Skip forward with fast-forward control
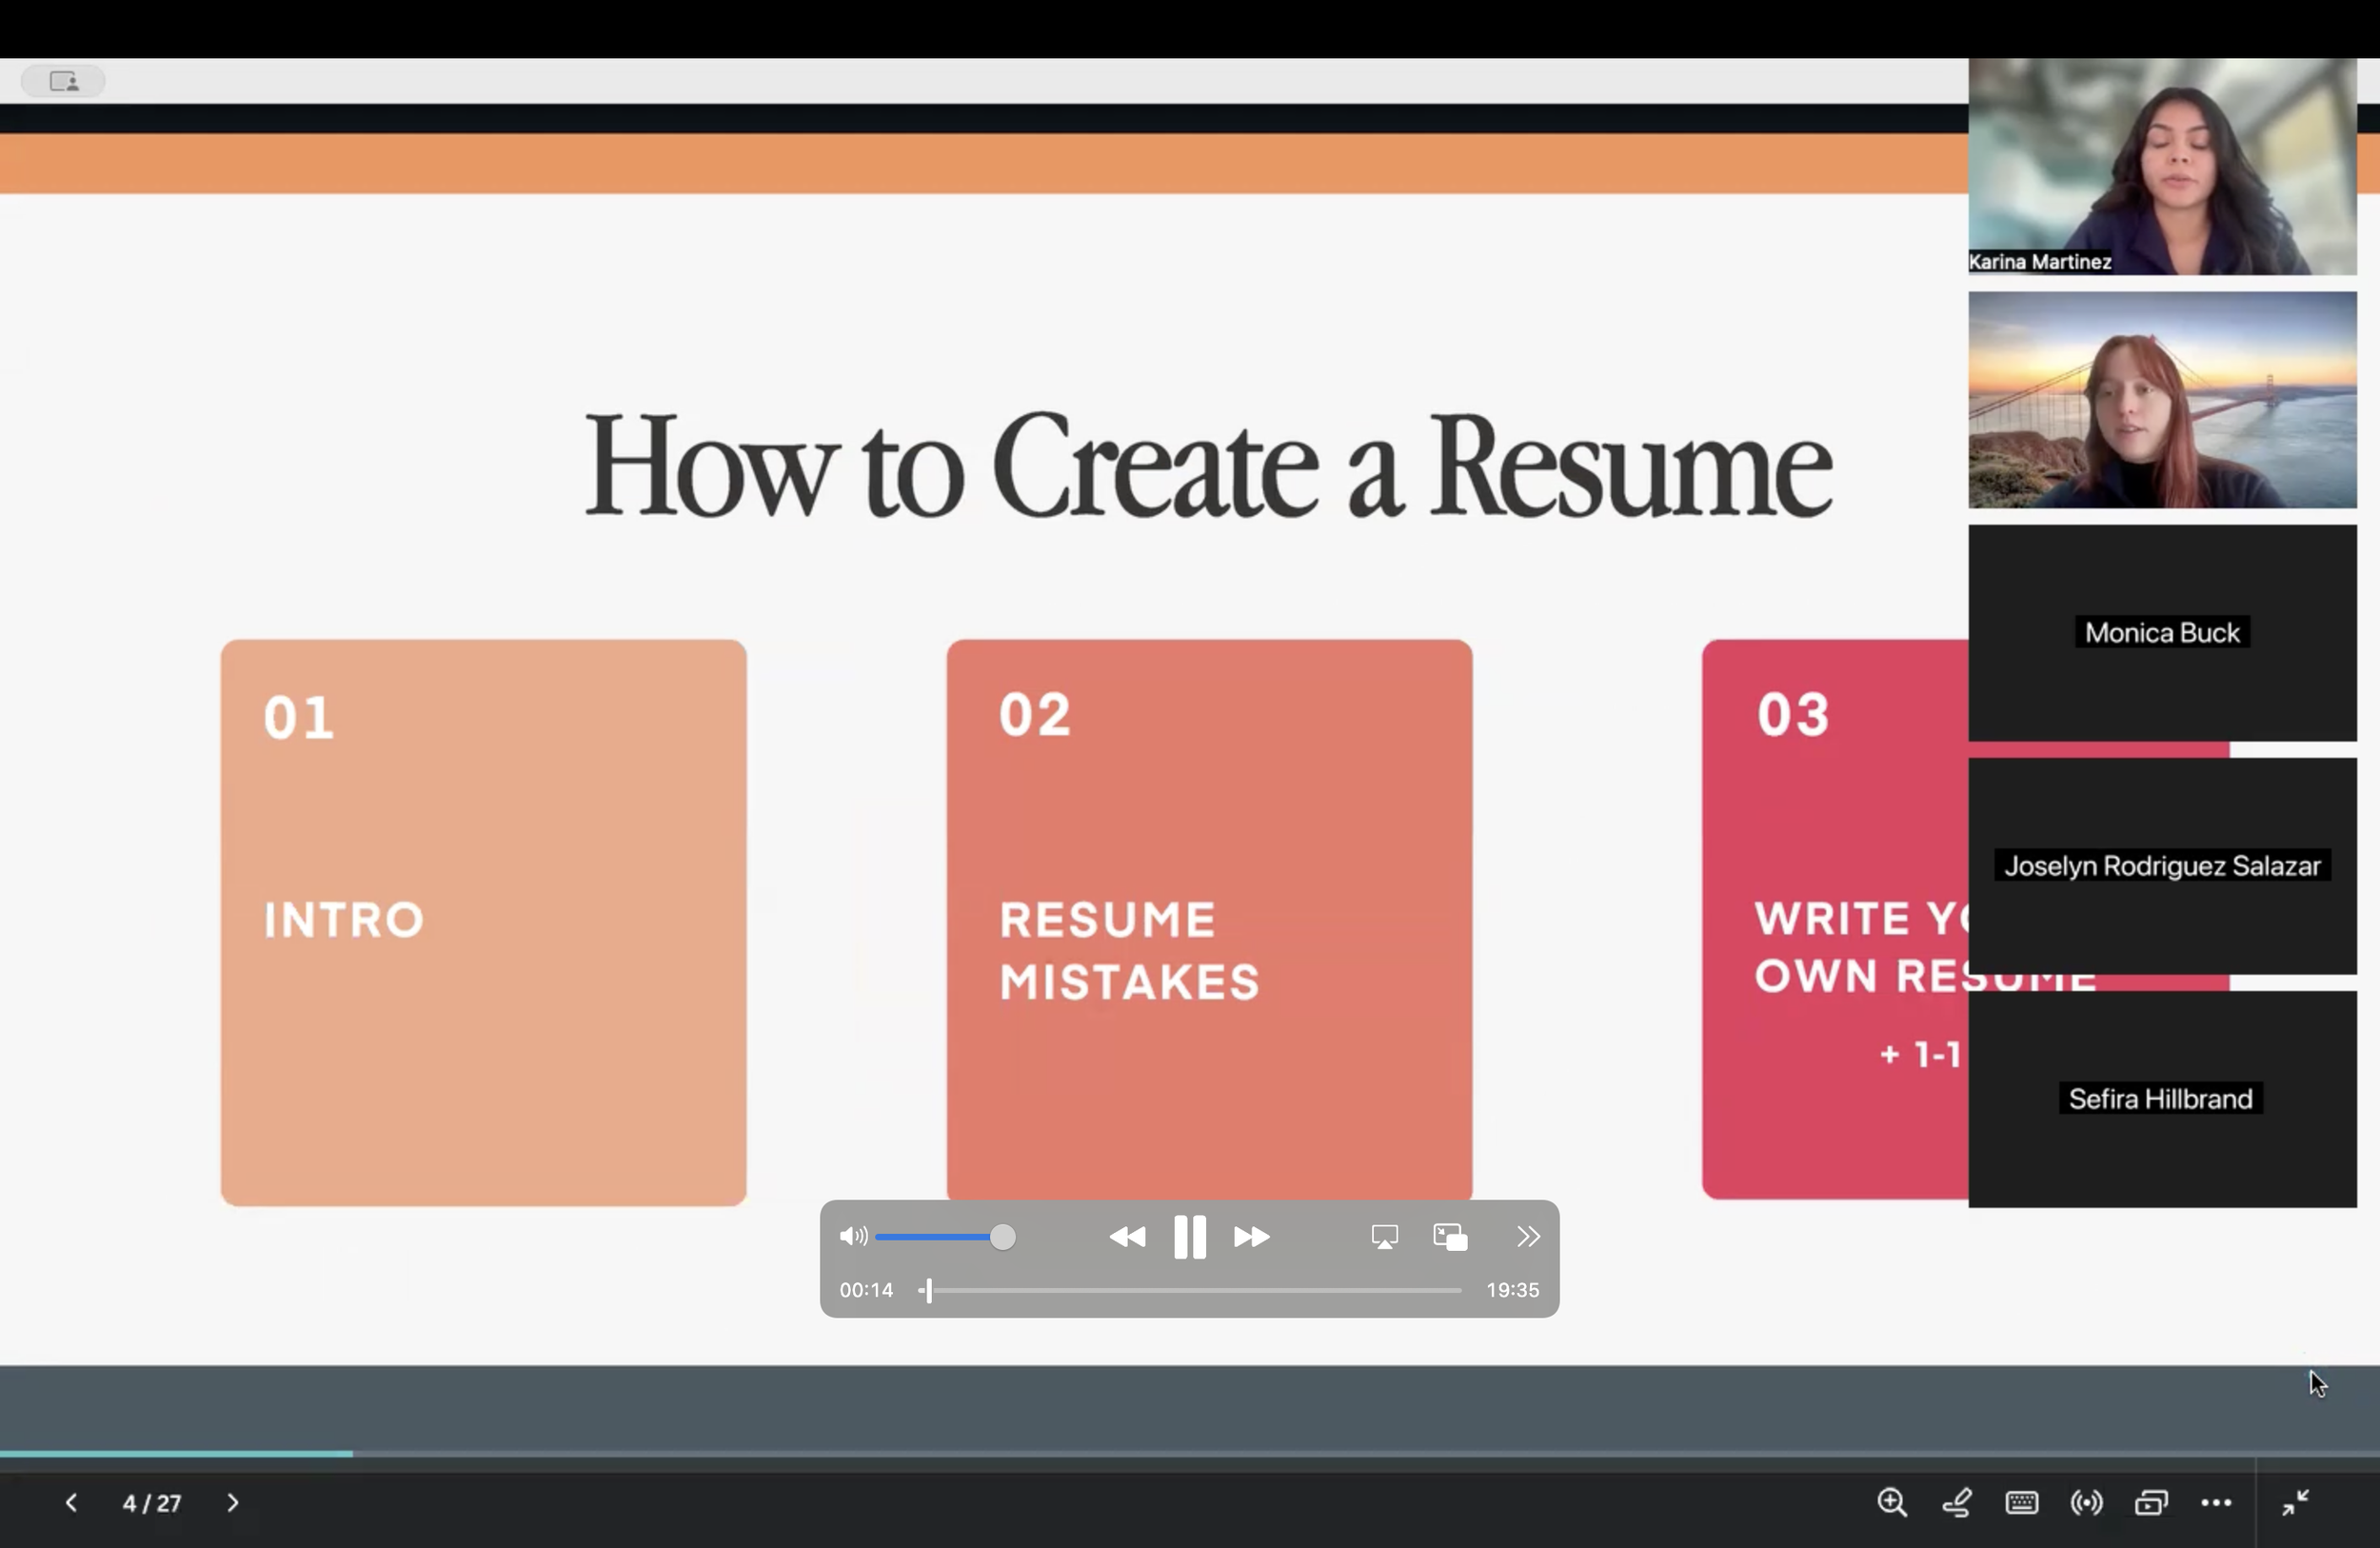 pos(1250,1236)
